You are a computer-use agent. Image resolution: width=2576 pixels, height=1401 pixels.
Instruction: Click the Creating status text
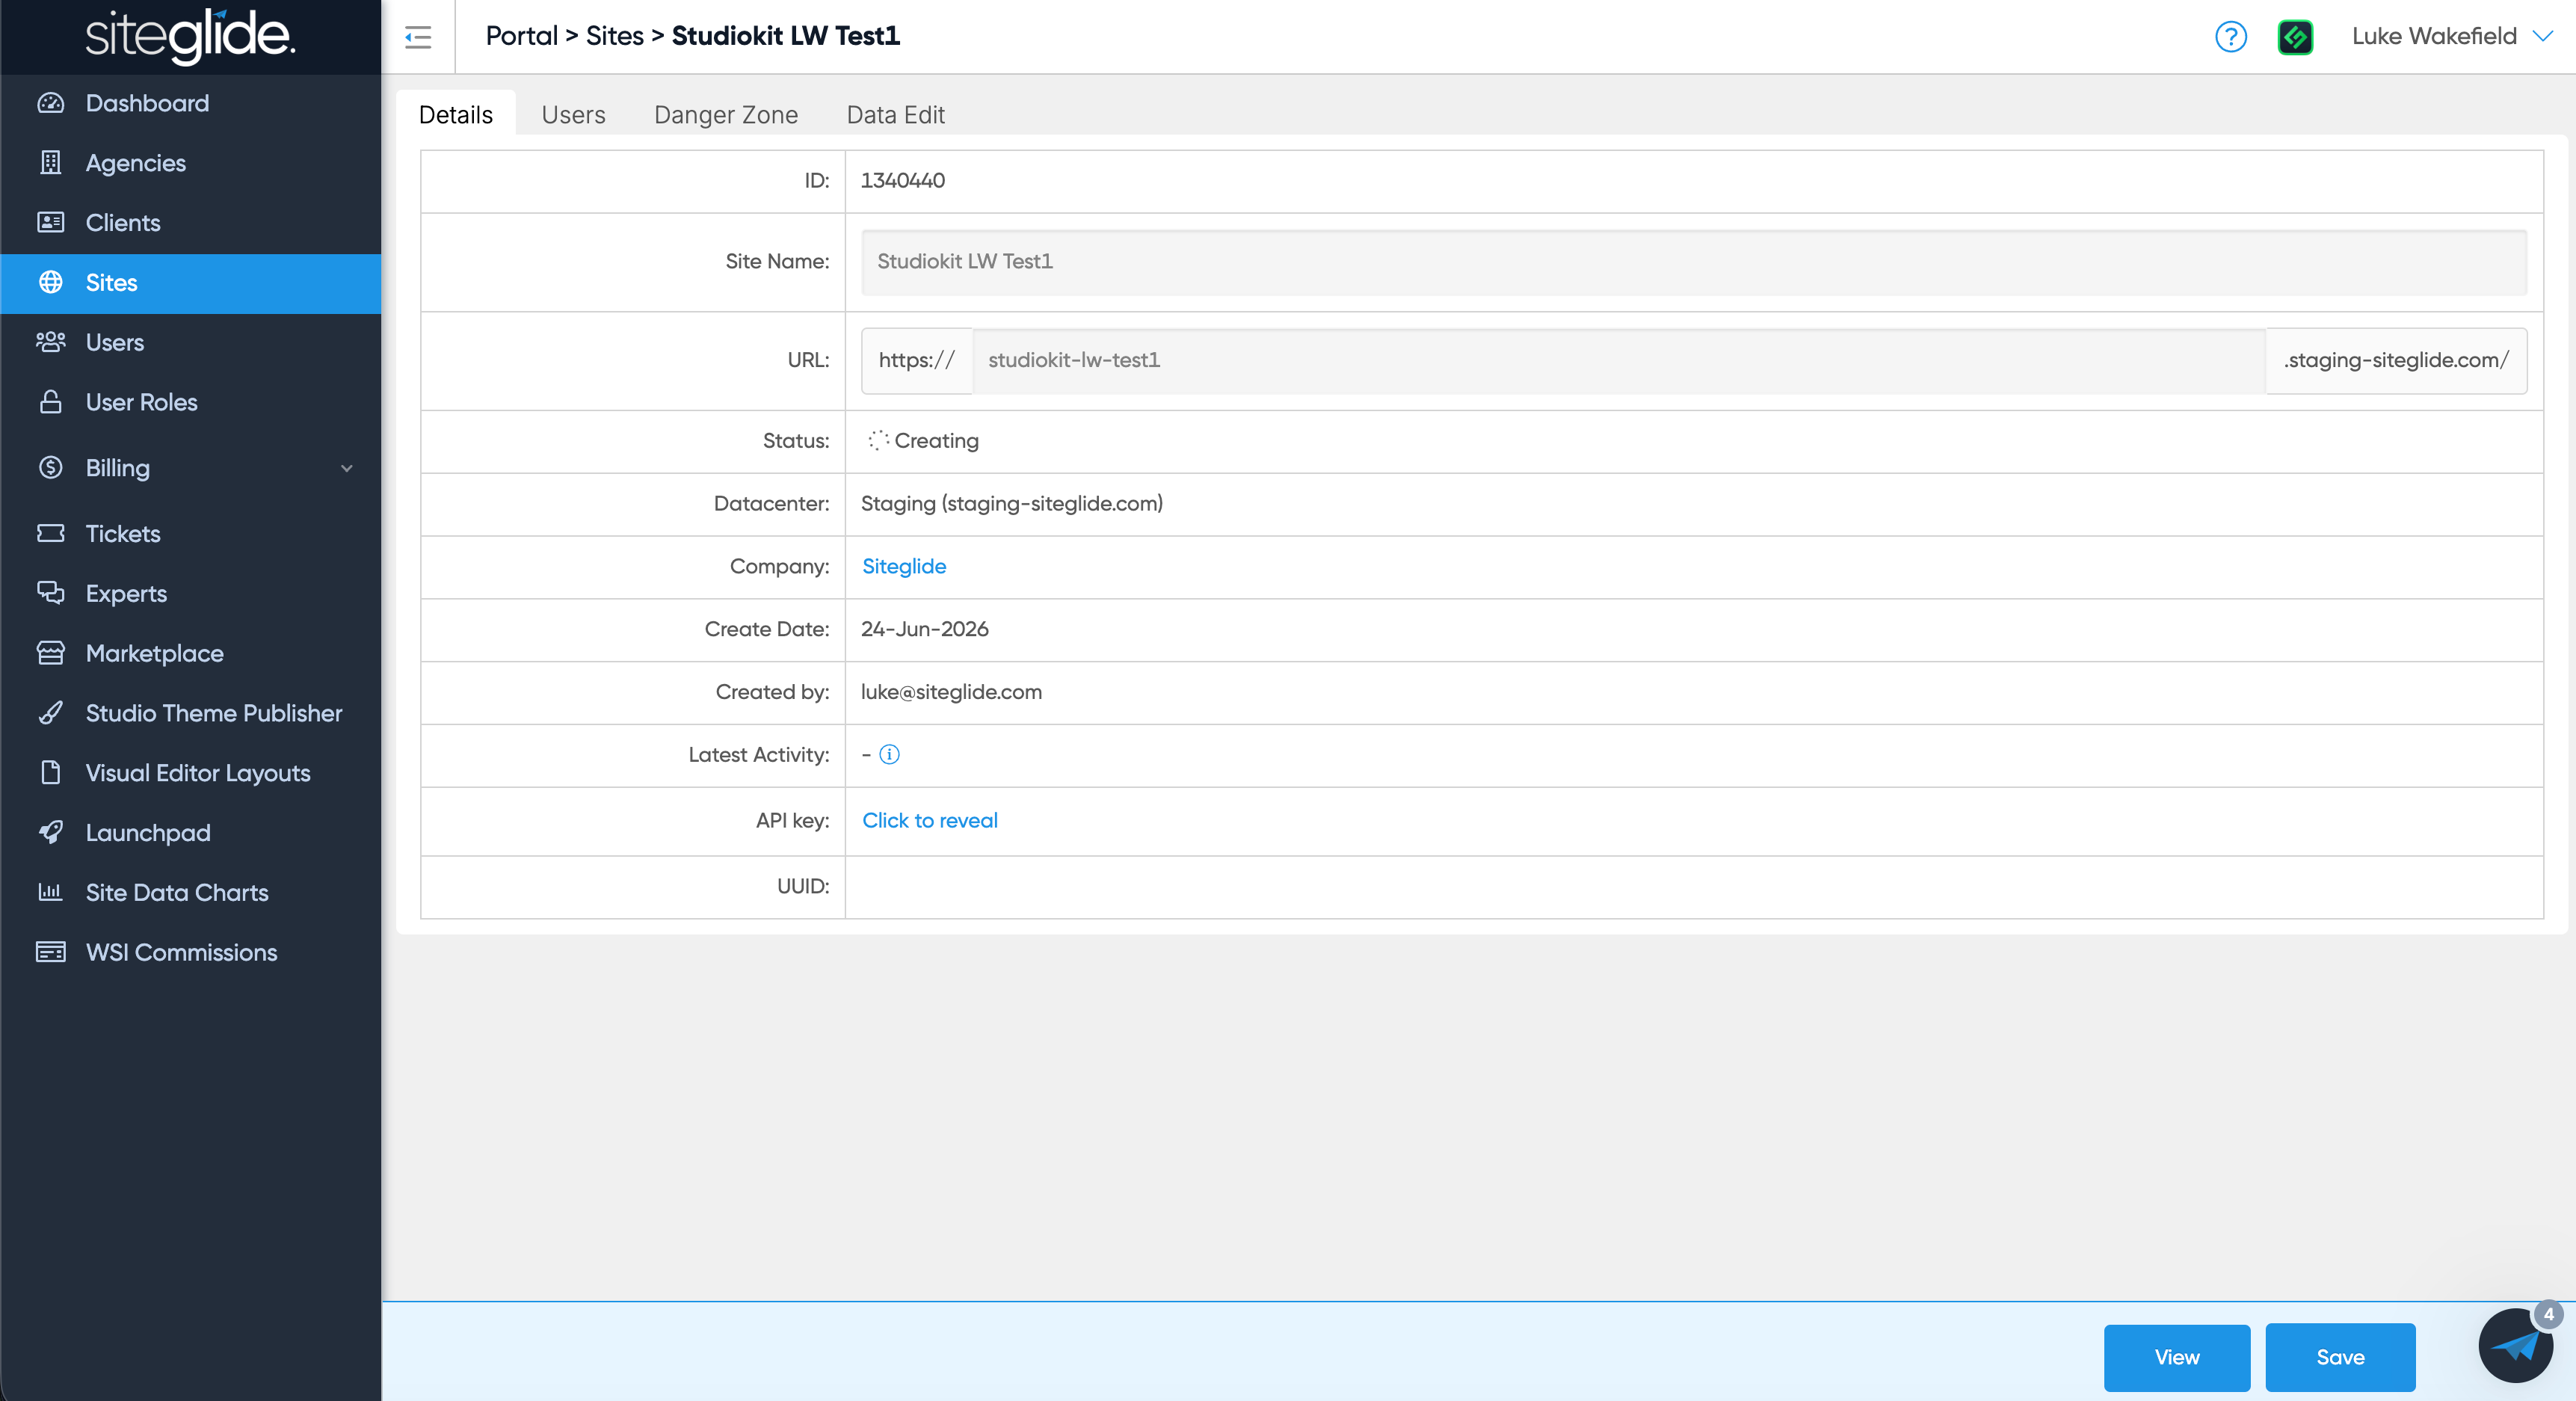click(936, 441)
